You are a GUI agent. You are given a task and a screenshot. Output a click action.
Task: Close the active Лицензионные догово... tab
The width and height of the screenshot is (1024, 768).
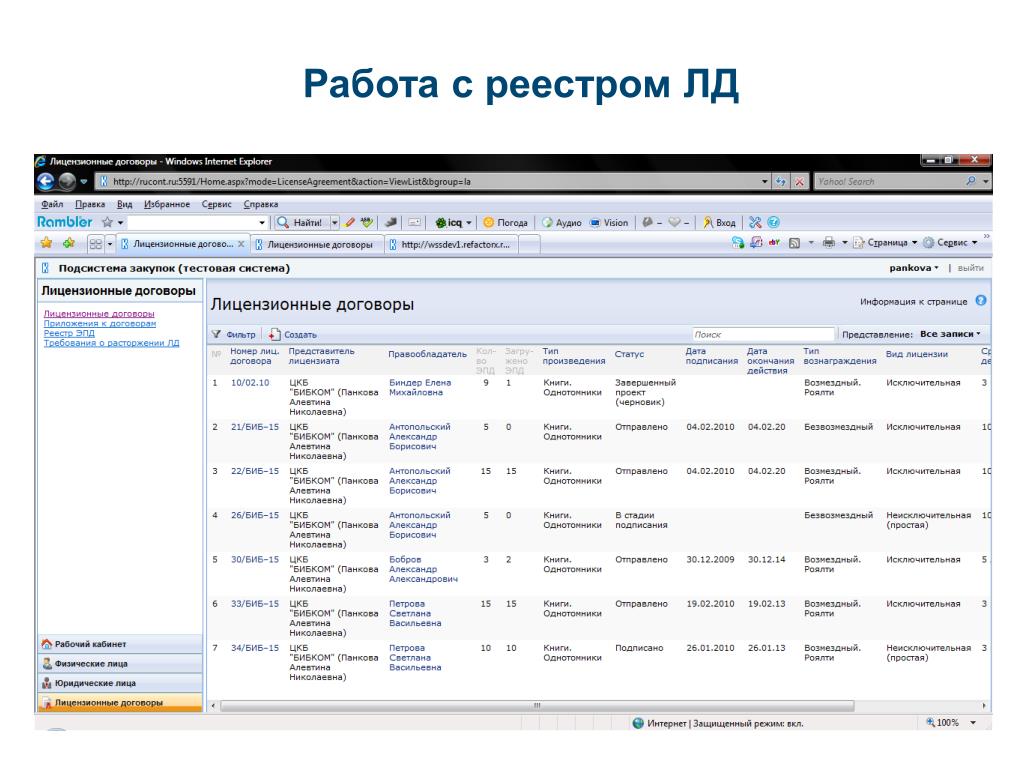click(241, 244)
